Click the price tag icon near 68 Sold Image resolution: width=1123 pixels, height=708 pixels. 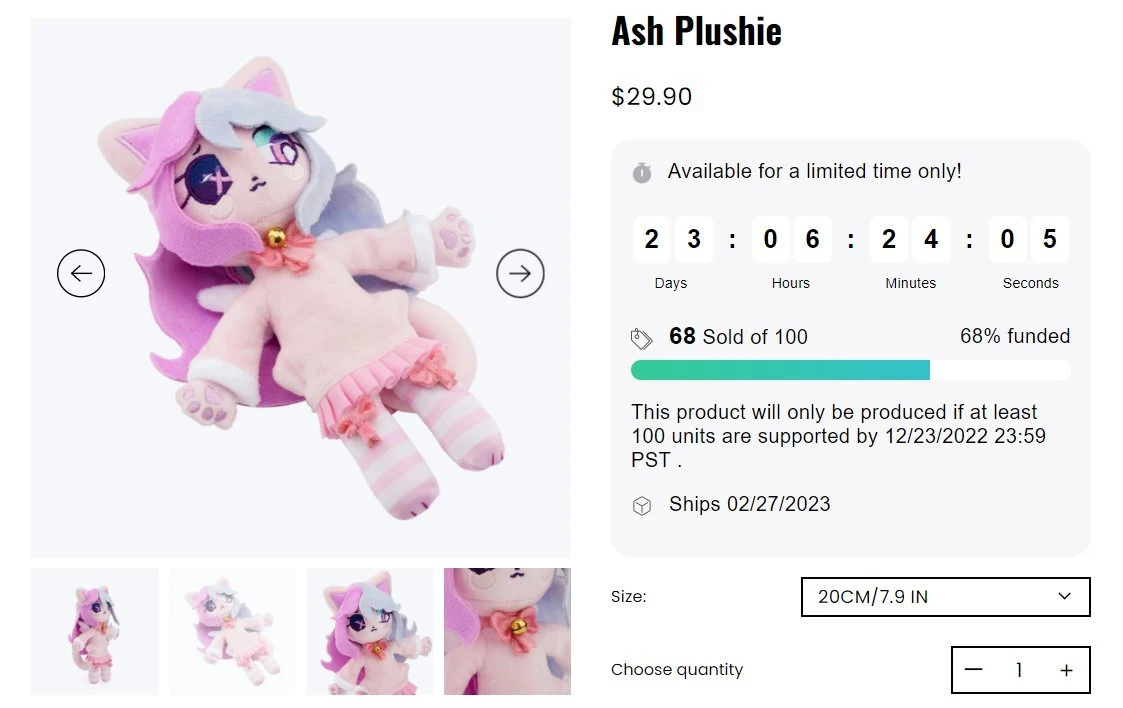tap(642, 338)
